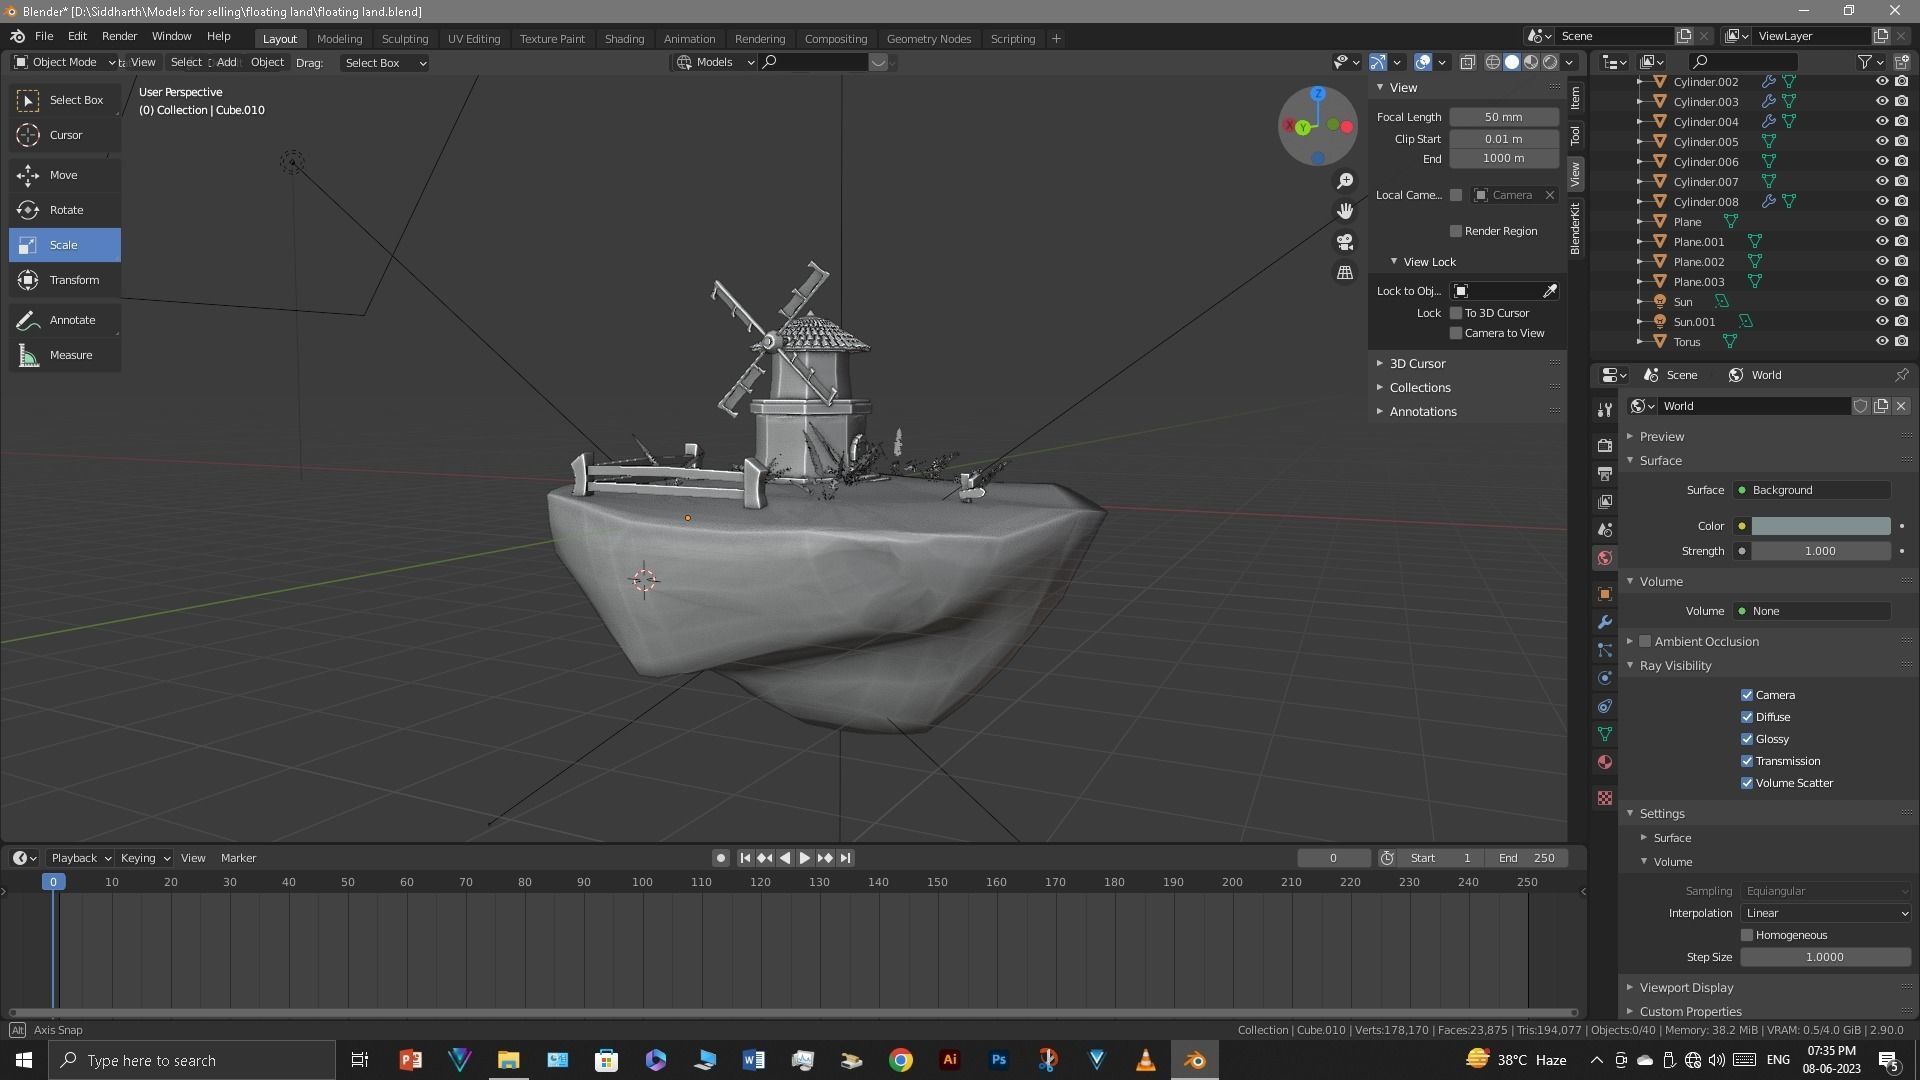Select the Measure tool

tap(65, 355)
